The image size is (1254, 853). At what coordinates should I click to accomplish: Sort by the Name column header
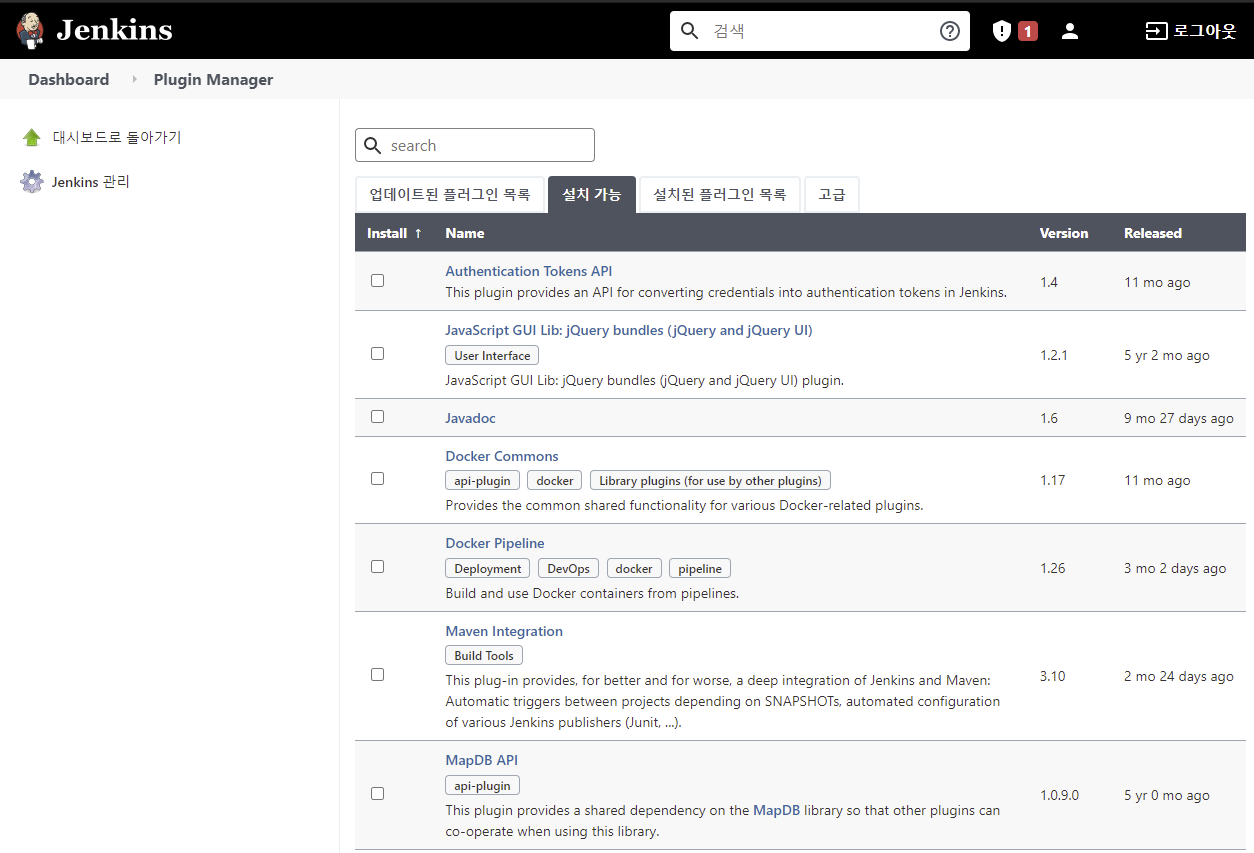465,233
